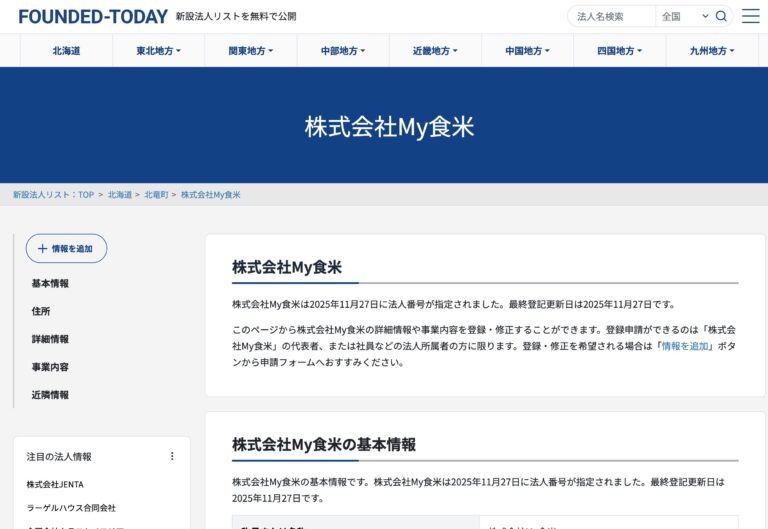The image size is (768, 529).
Task: Go to 事業内容 in sidebar
Action: 50,367
